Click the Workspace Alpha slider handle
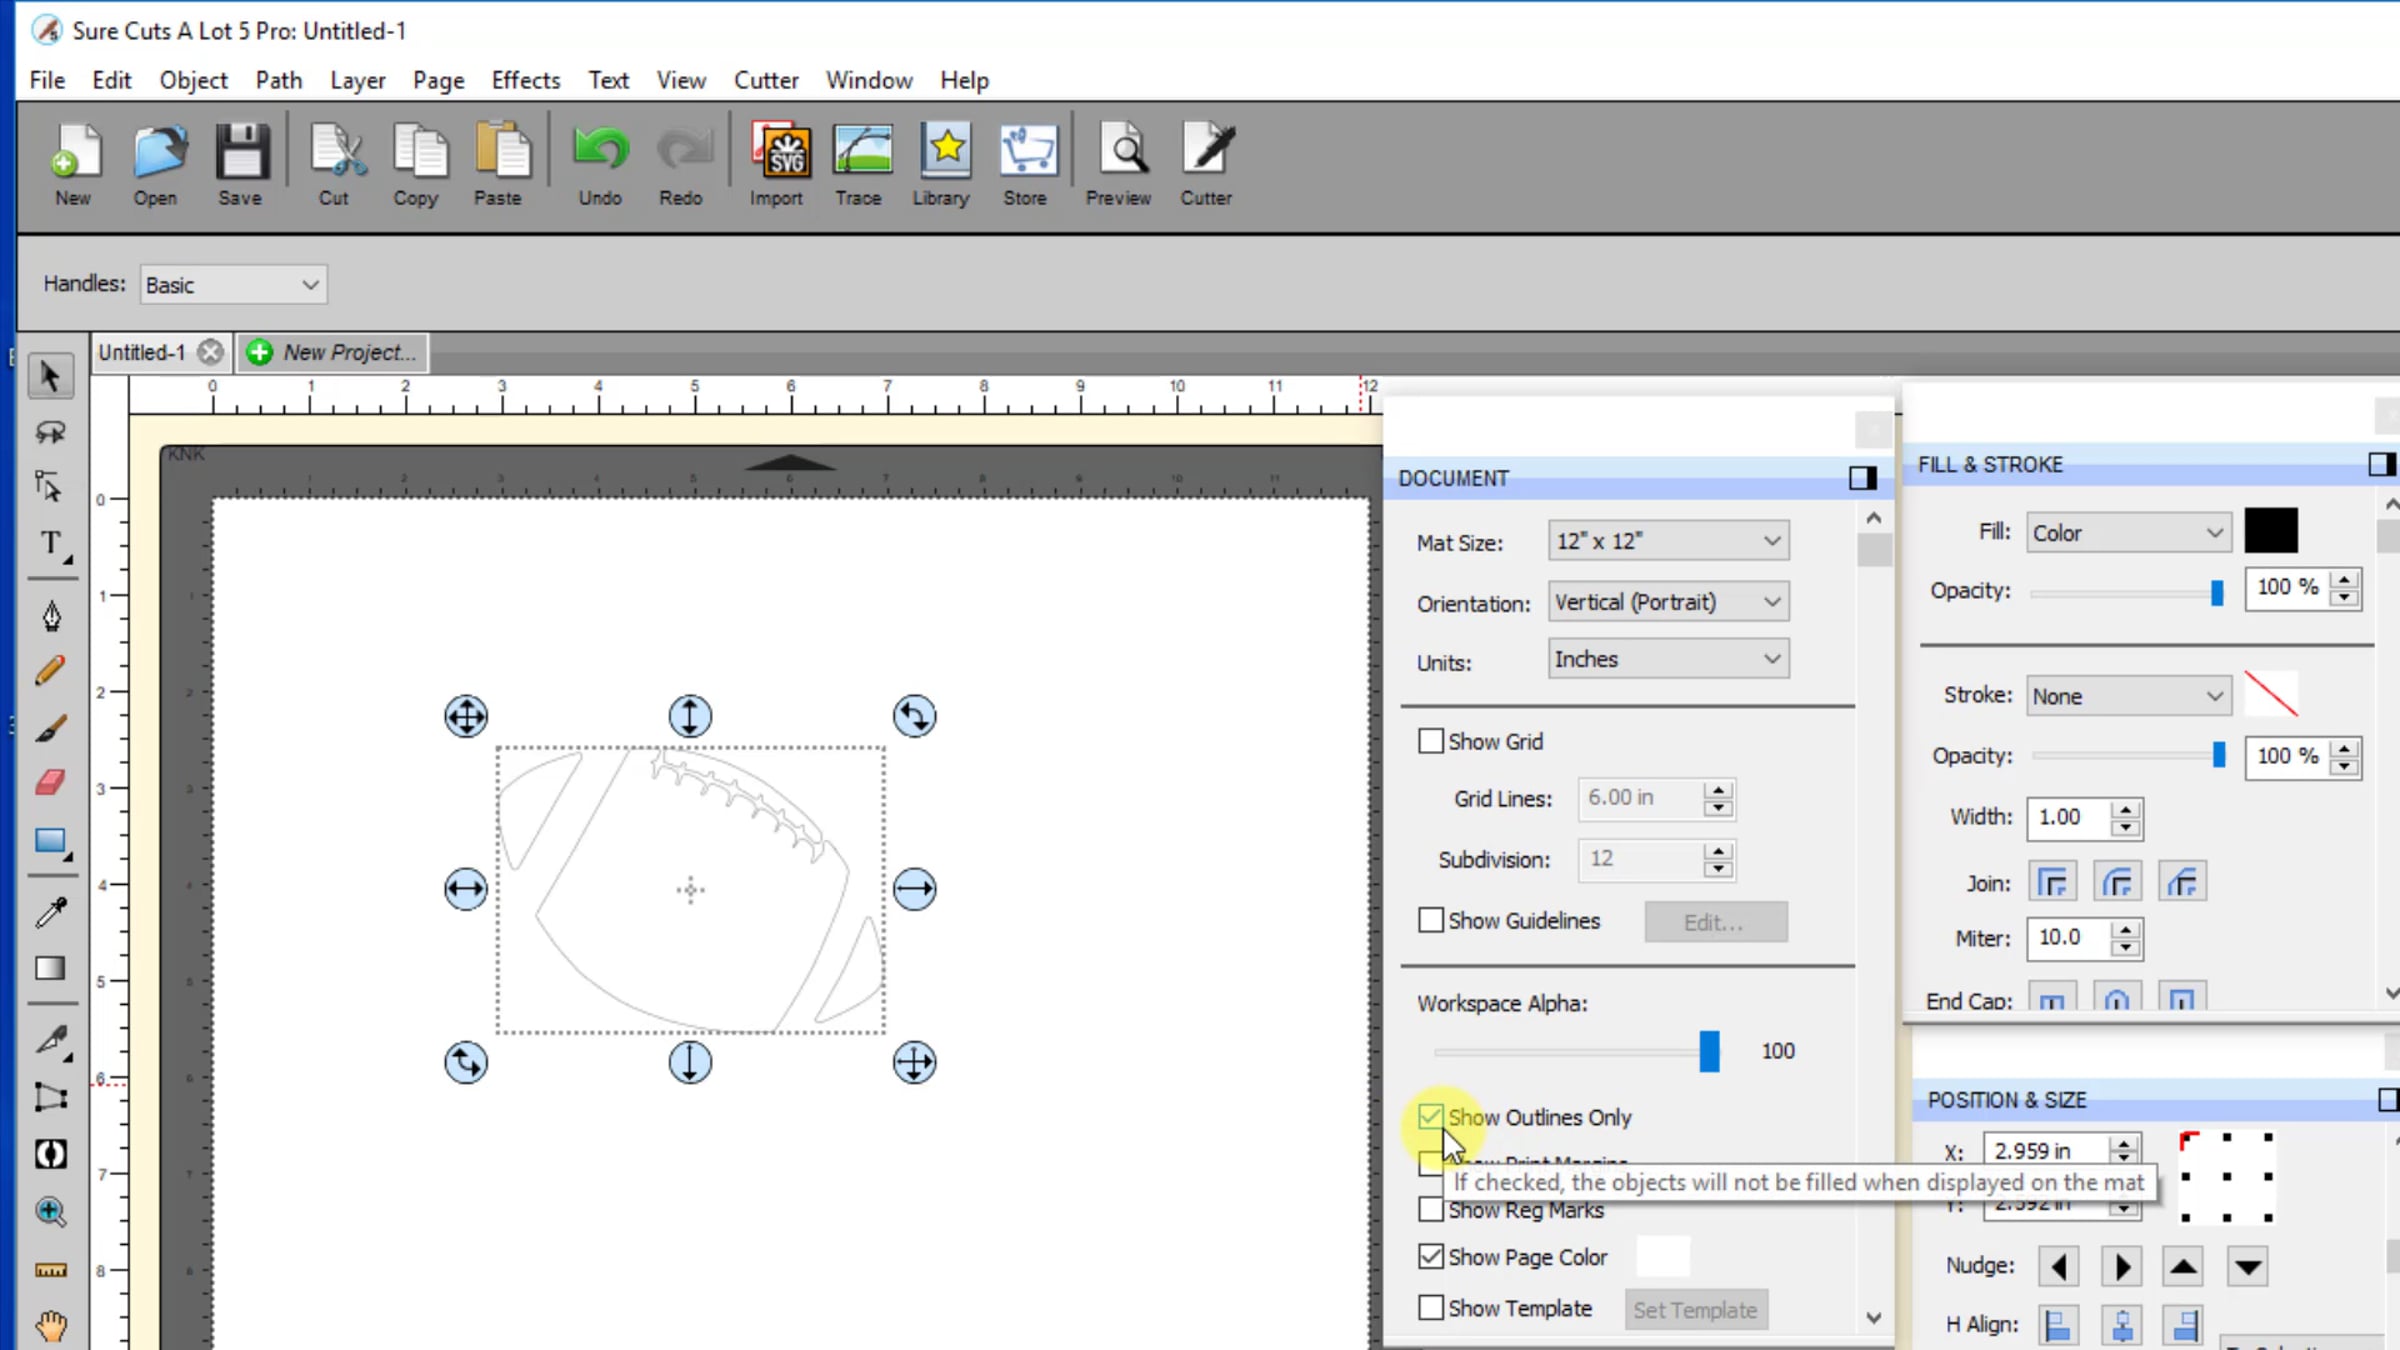Viewport: 2400px width, 1350px height. coord(1710,1052)
